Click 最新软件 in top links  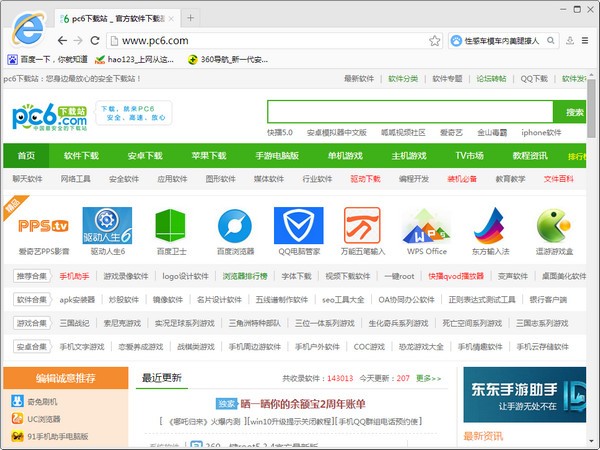pyautogui.click(x=359, y=79)
